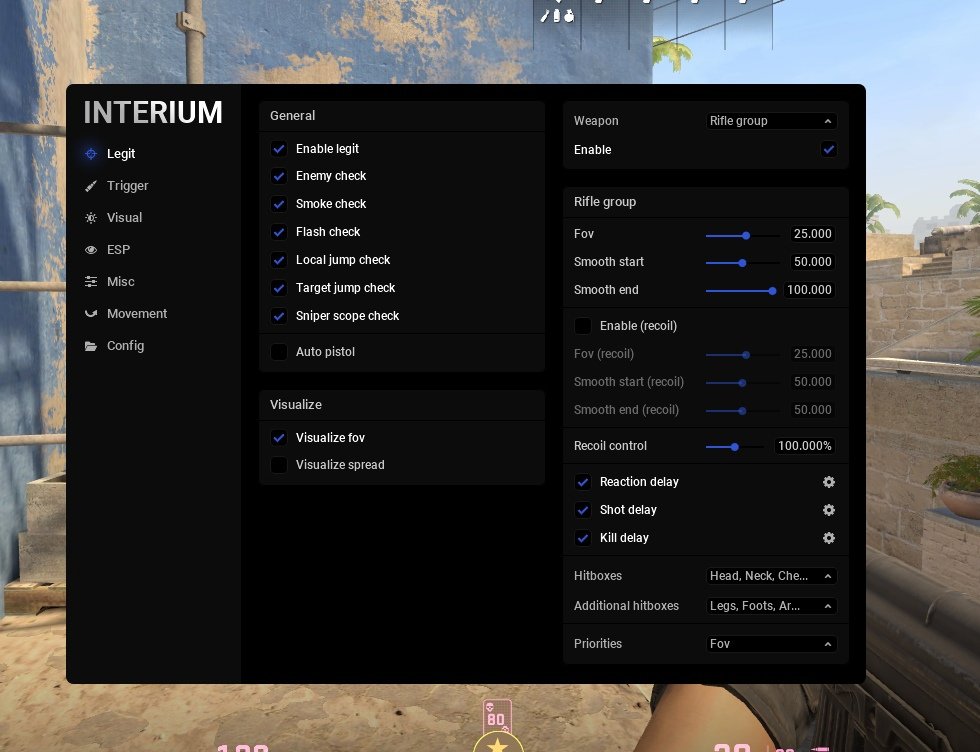Open Reaction delay gear settings
Image resolution: width=980 pixels, height=752 pixels.
click(829, 482)
